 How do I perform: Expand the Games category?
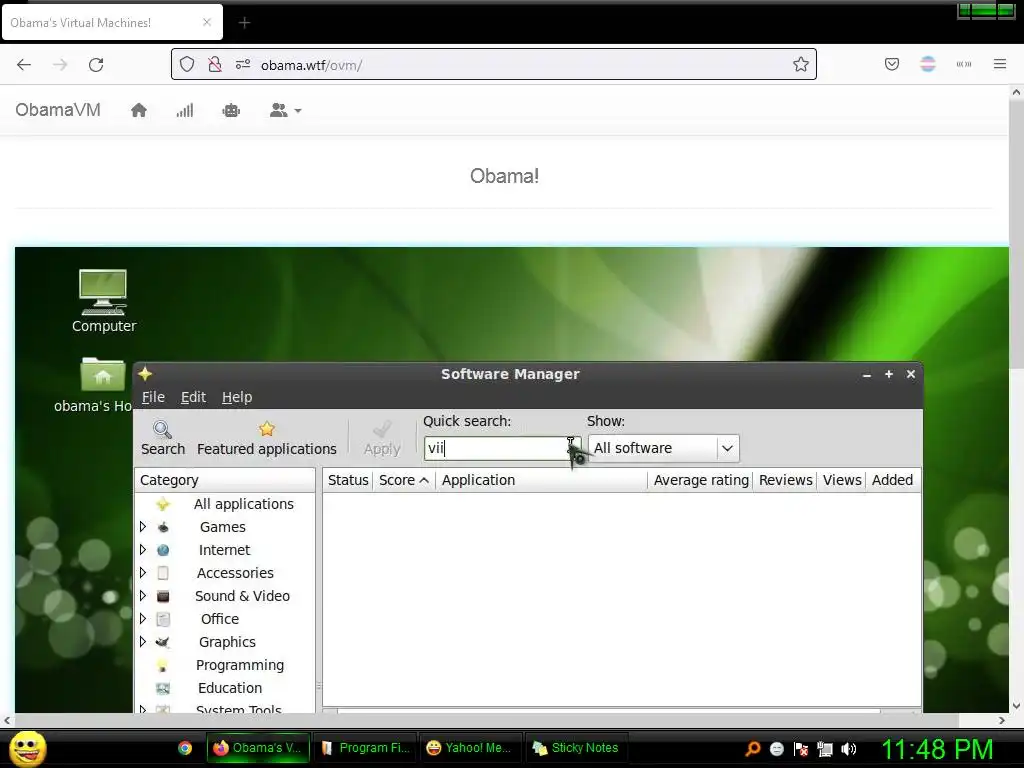pyautogui.click(x=142, y=526)
